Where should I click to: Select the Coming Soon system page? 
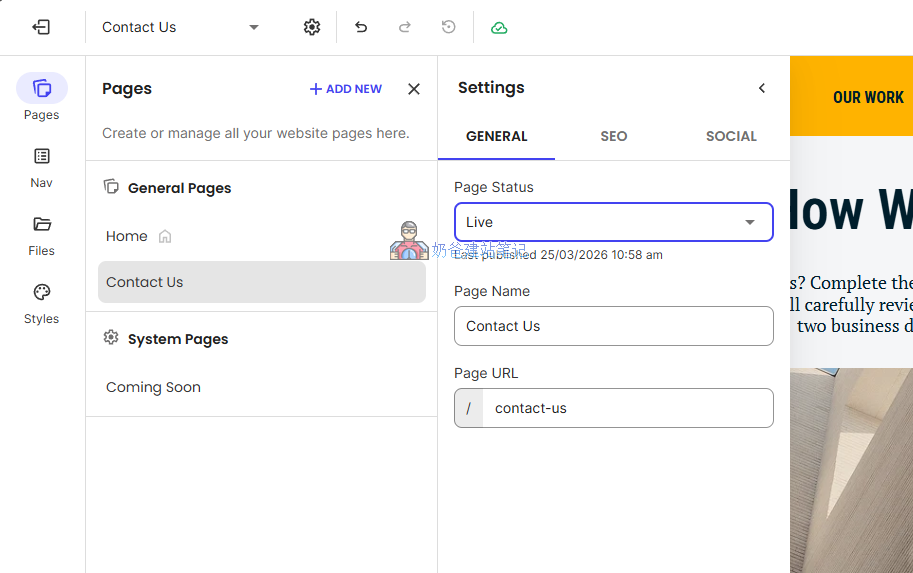(153, 387)
